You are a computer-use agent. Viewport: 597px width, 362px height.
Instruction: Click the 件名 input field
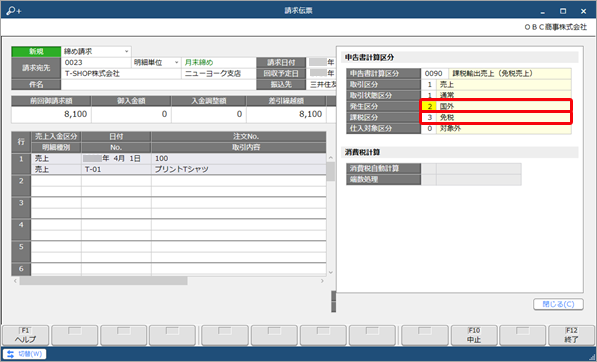[159, 85]
